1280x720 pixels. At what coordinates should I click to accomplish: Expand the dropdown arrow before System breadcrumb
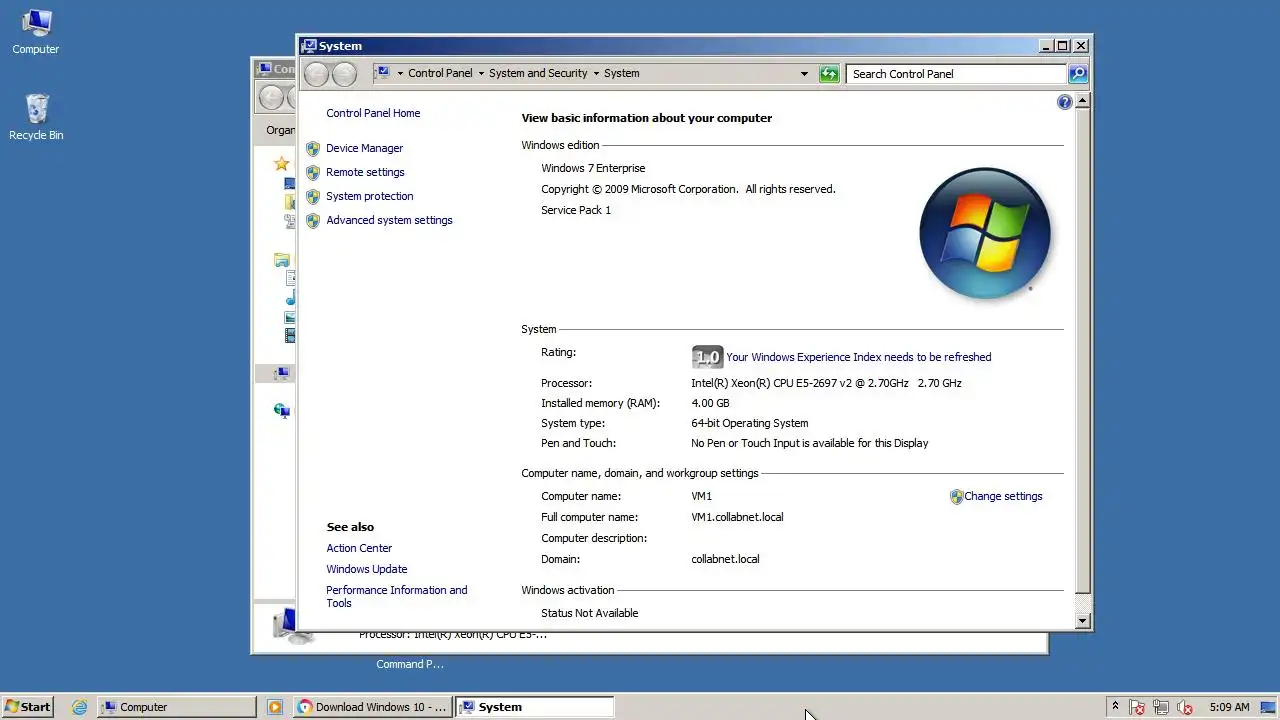point(596,74)
